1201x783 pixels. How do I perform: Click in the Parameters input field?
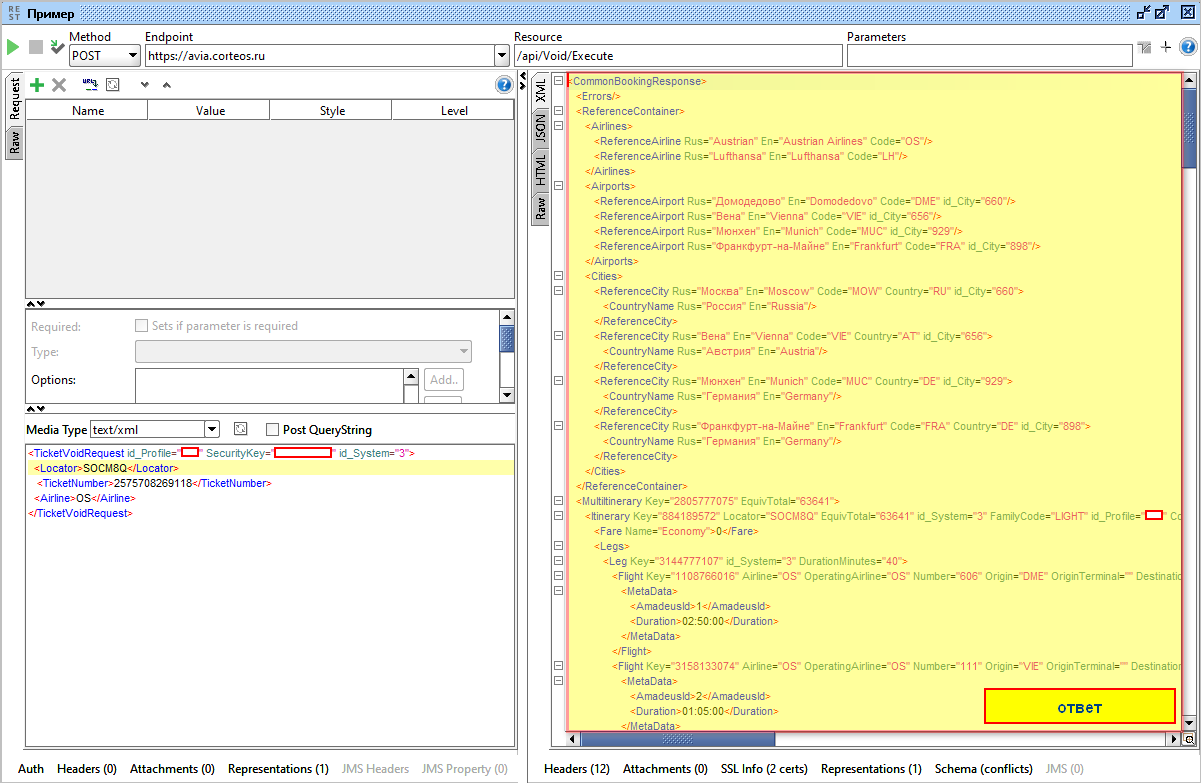pos(988,56)
